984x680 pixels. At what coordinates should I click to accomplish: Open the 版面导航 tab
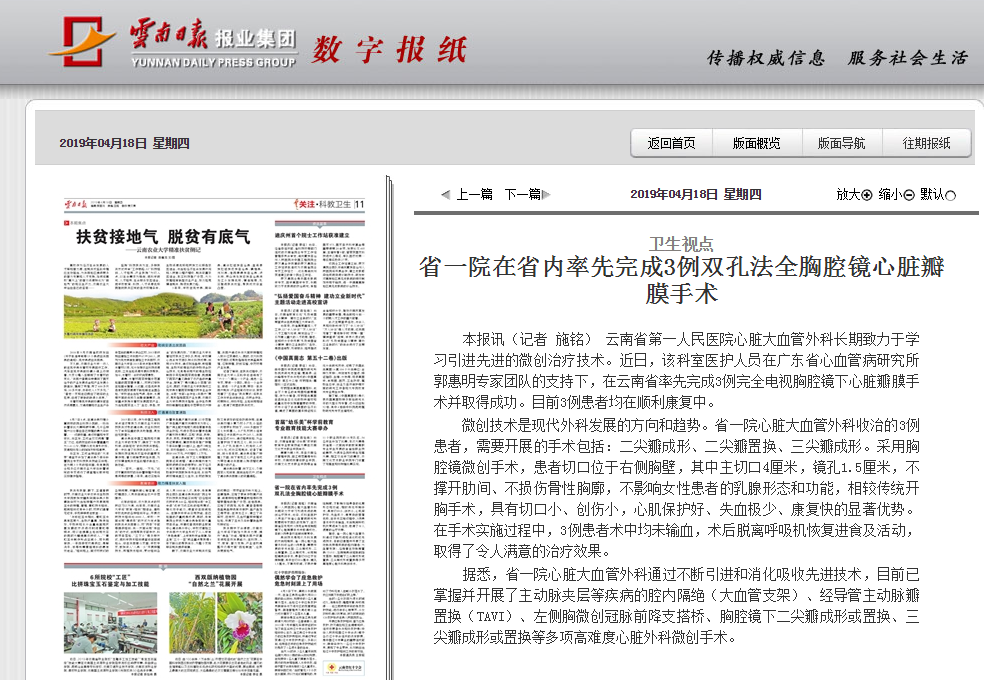pyautogui.click(x=842, y=144)
